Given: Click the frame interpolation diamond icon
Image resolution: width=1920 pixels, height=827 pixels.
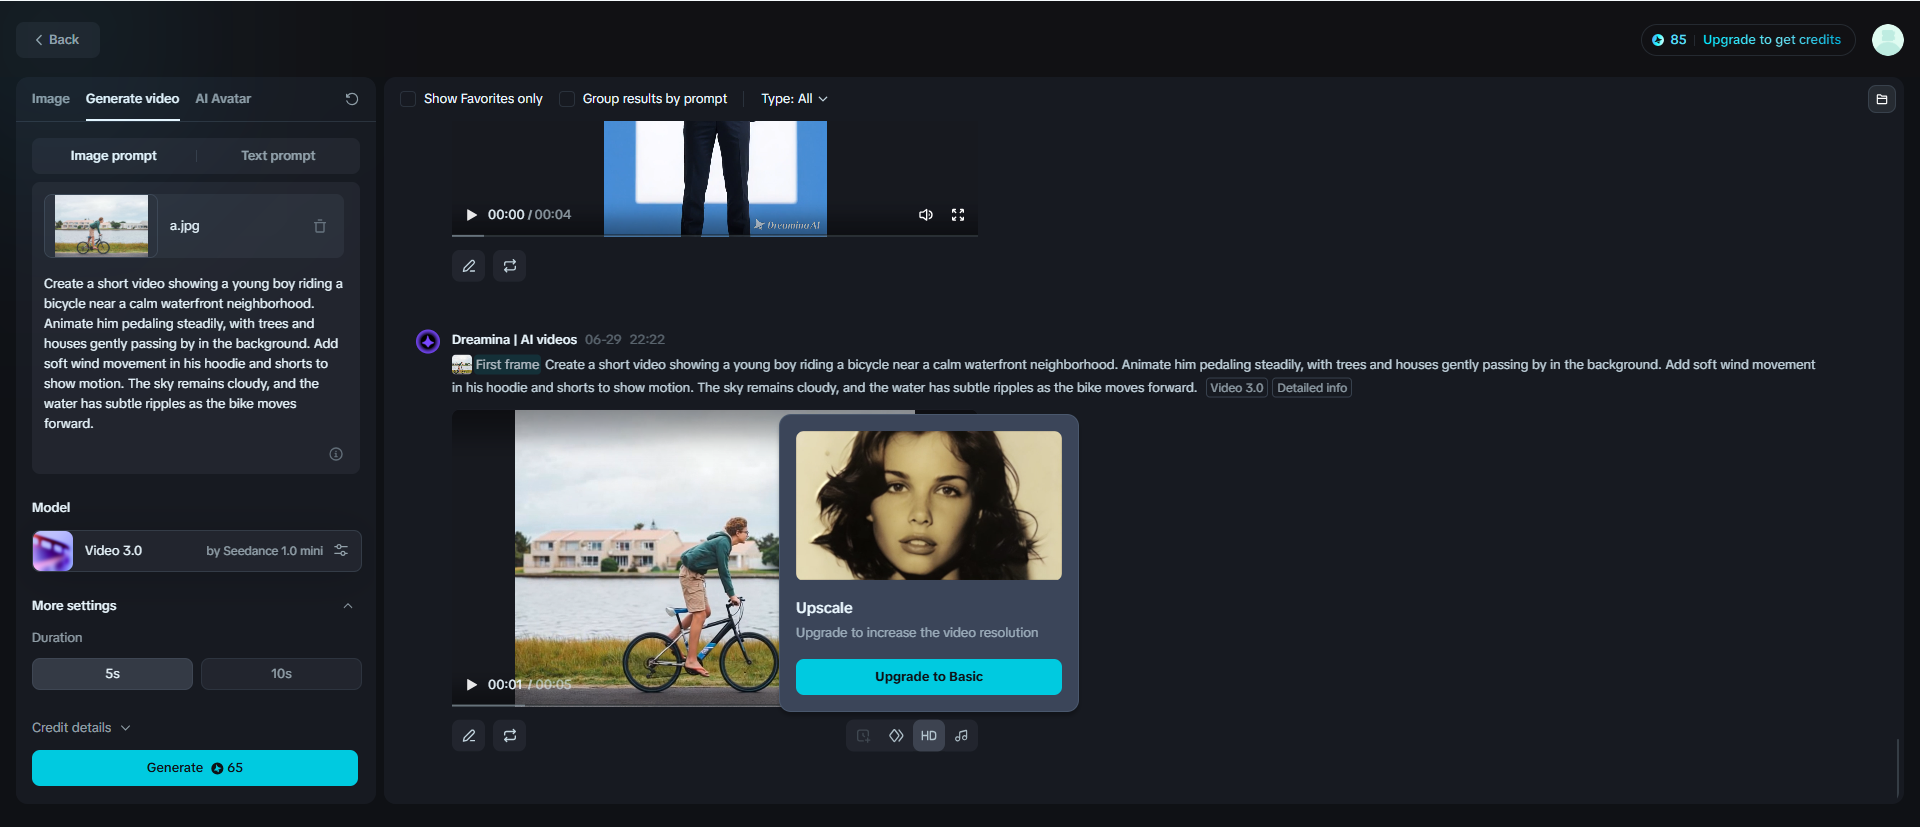Looking at the screenshot, I should [896, 736].
